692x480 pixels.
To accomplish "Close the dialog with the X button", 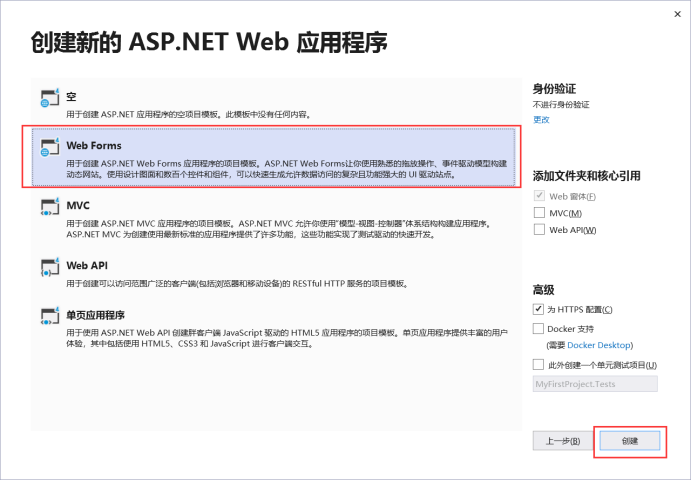I will point(677,14).
